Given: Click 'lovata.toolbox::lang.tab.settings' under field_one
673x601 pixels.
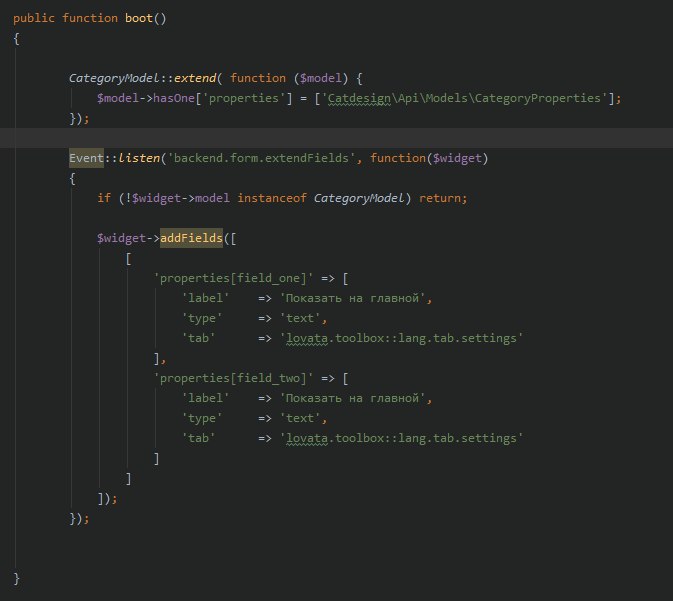Looking at the screenshot, I should click(x=401, y=338).
